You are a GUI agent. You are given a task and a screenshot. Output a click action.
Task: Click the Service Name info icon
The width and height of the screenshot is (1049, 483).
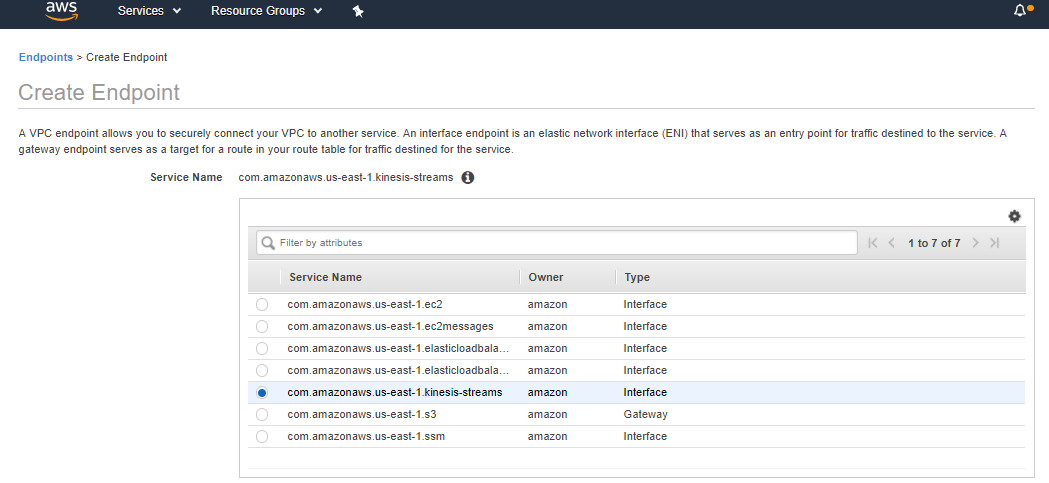click(x=468, y=177)
